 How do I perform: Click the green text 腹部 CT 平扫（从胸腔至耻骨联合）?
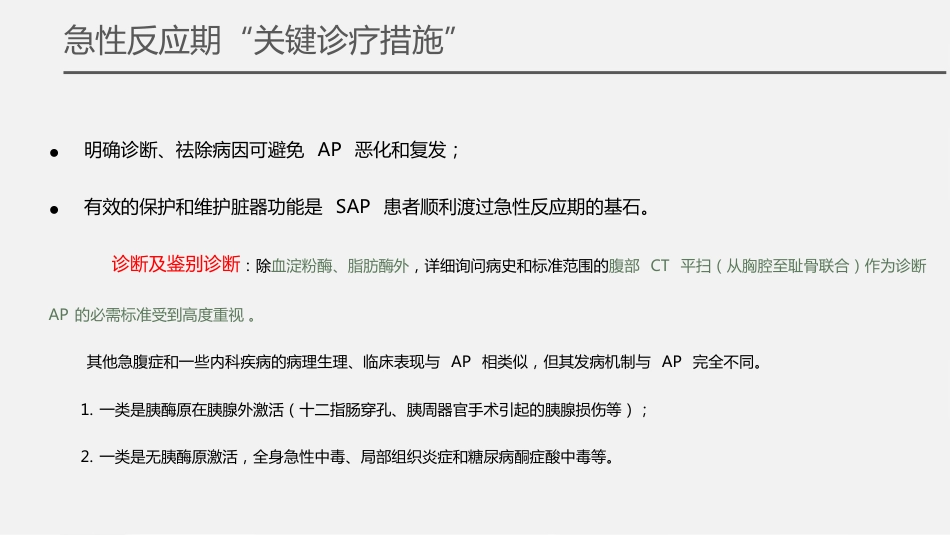pos(735,266)
